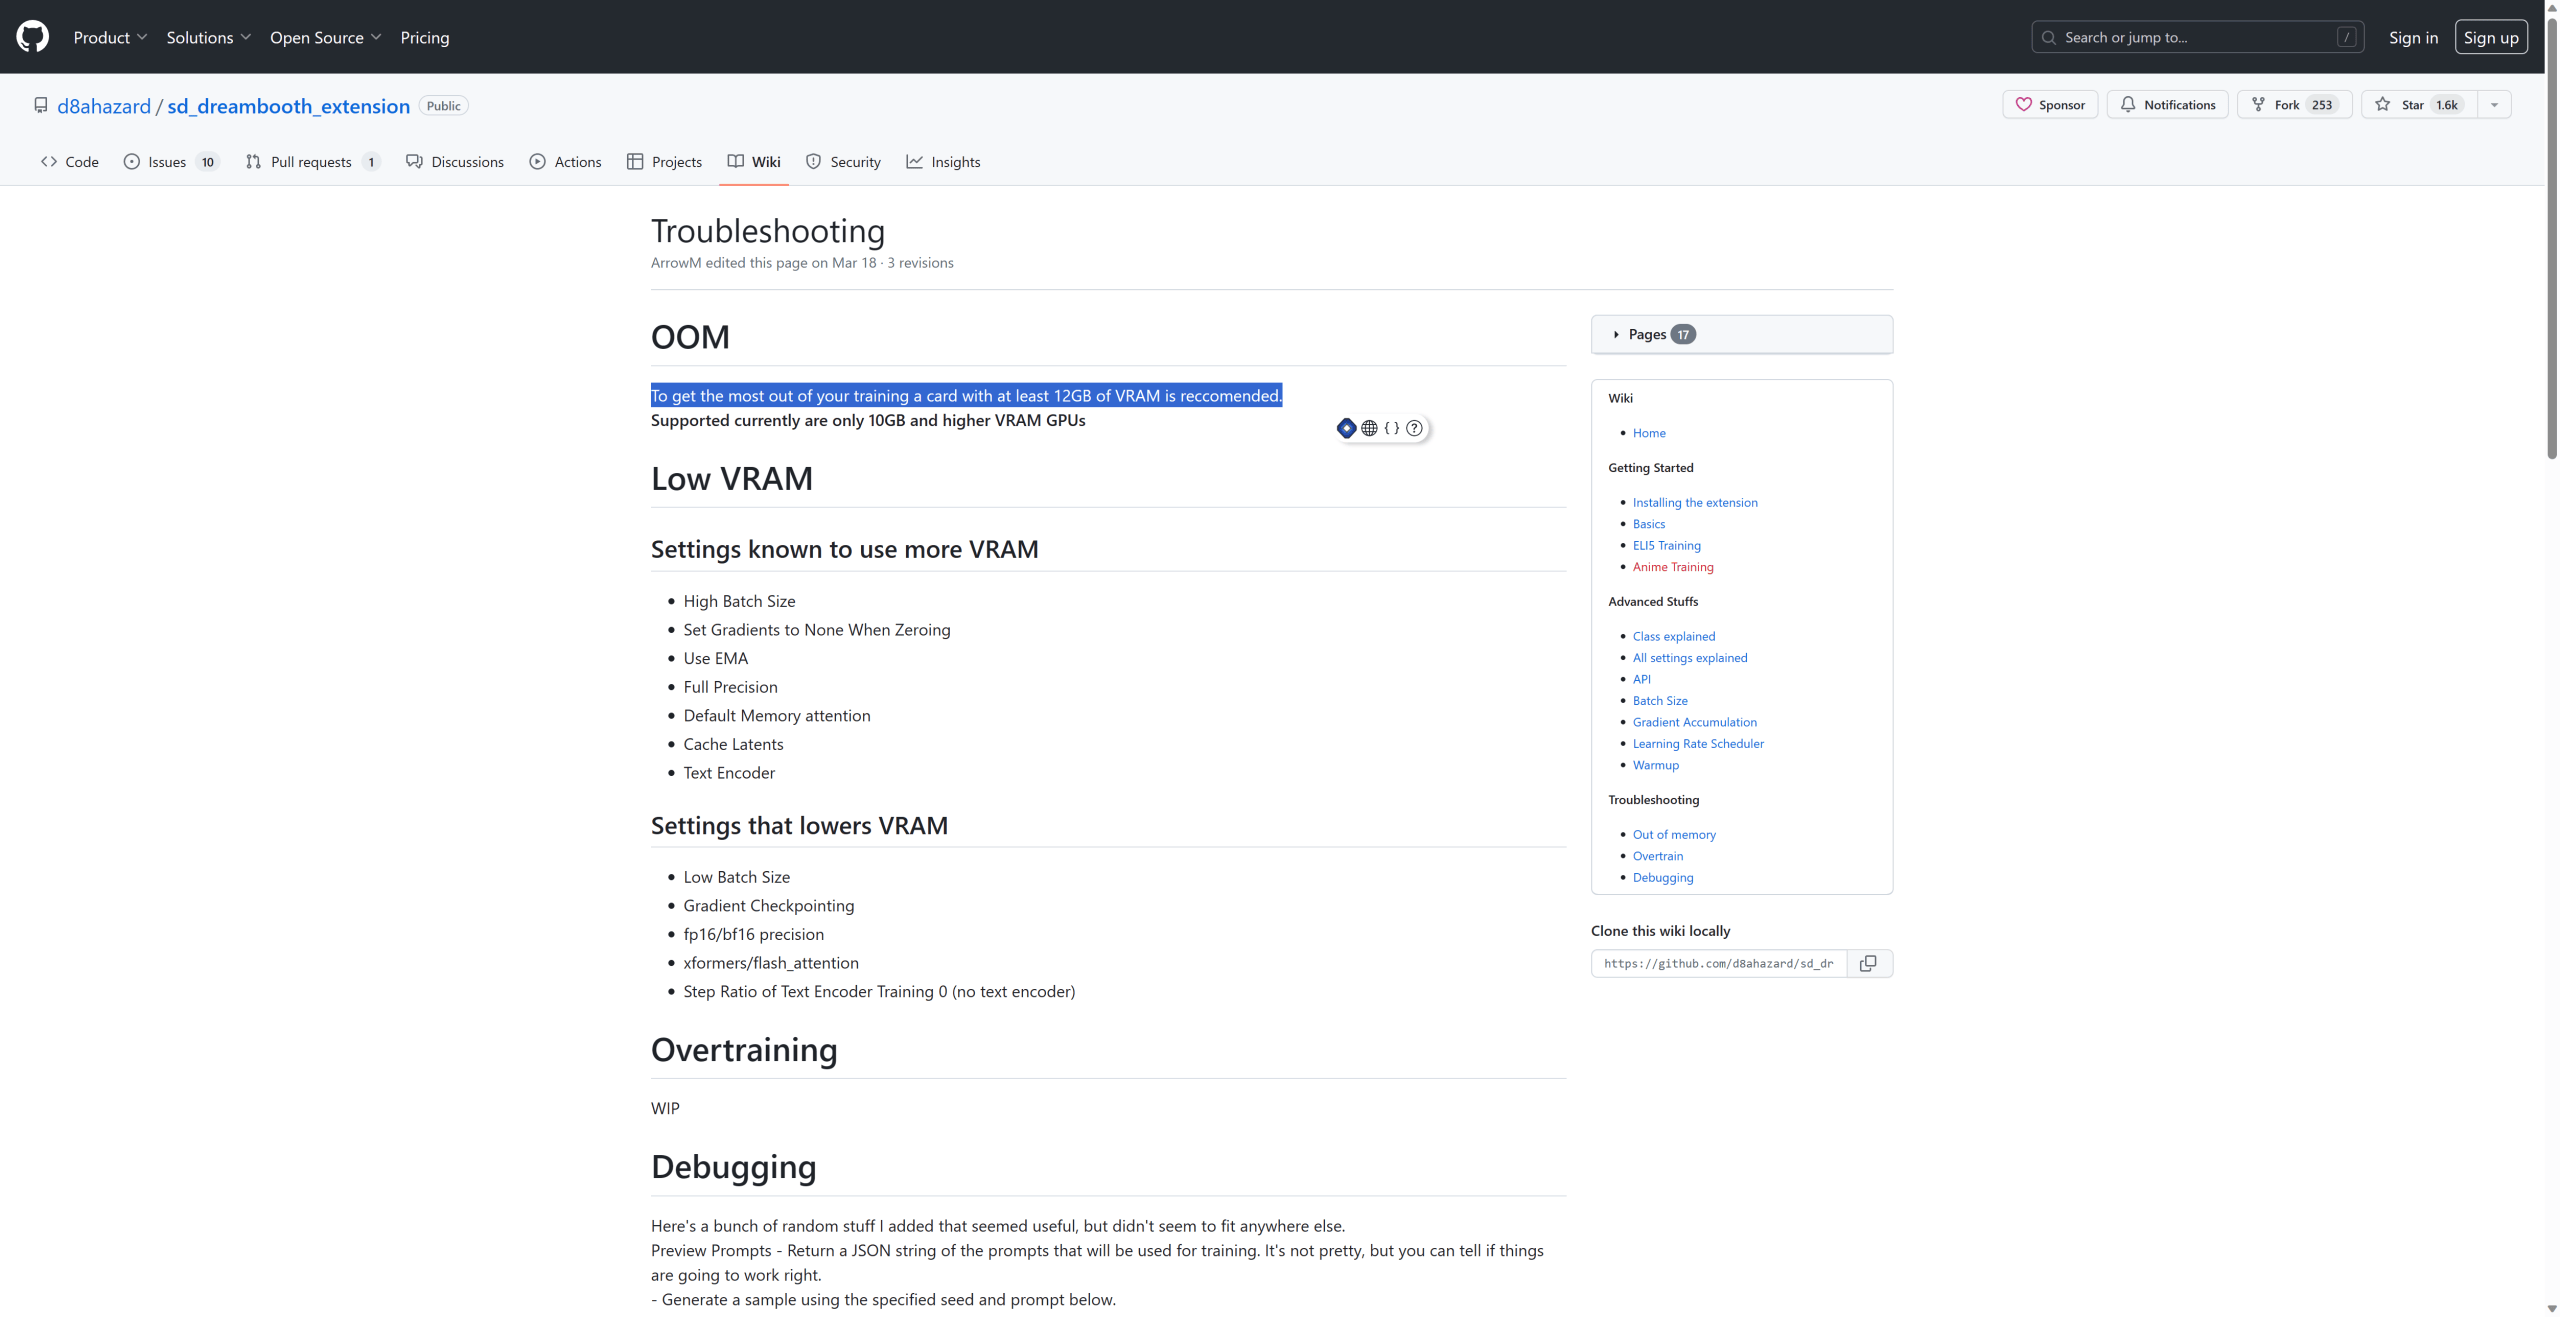Fork the repository using the Fork button
The image size is (2560, 1317).
[x=2294, y=105]
